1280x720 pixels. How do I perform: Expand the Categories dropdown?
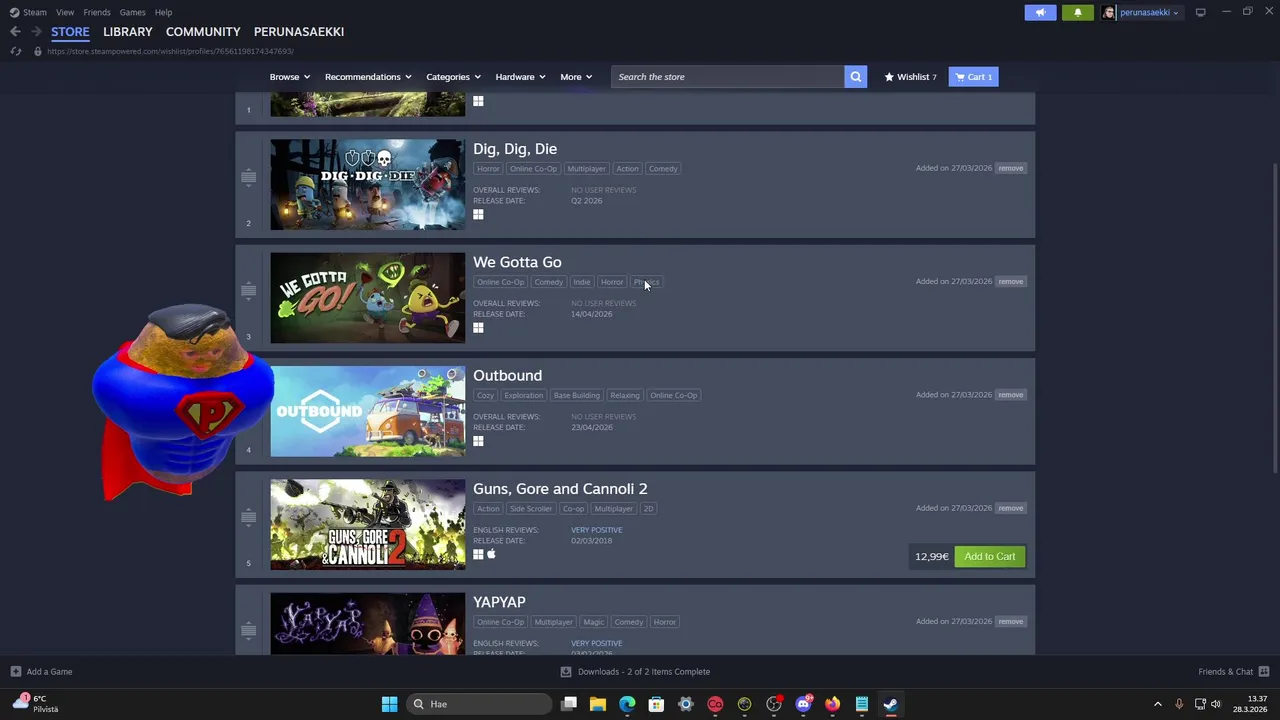pyautogui.click(x=453, y=77)
